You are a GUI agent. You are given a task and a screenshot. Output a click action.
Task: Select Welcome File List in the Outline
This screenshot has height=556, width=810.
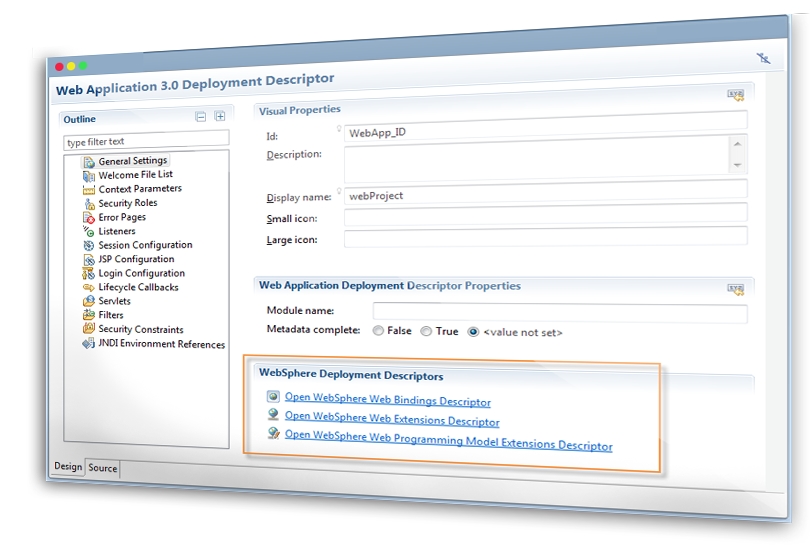135,175
